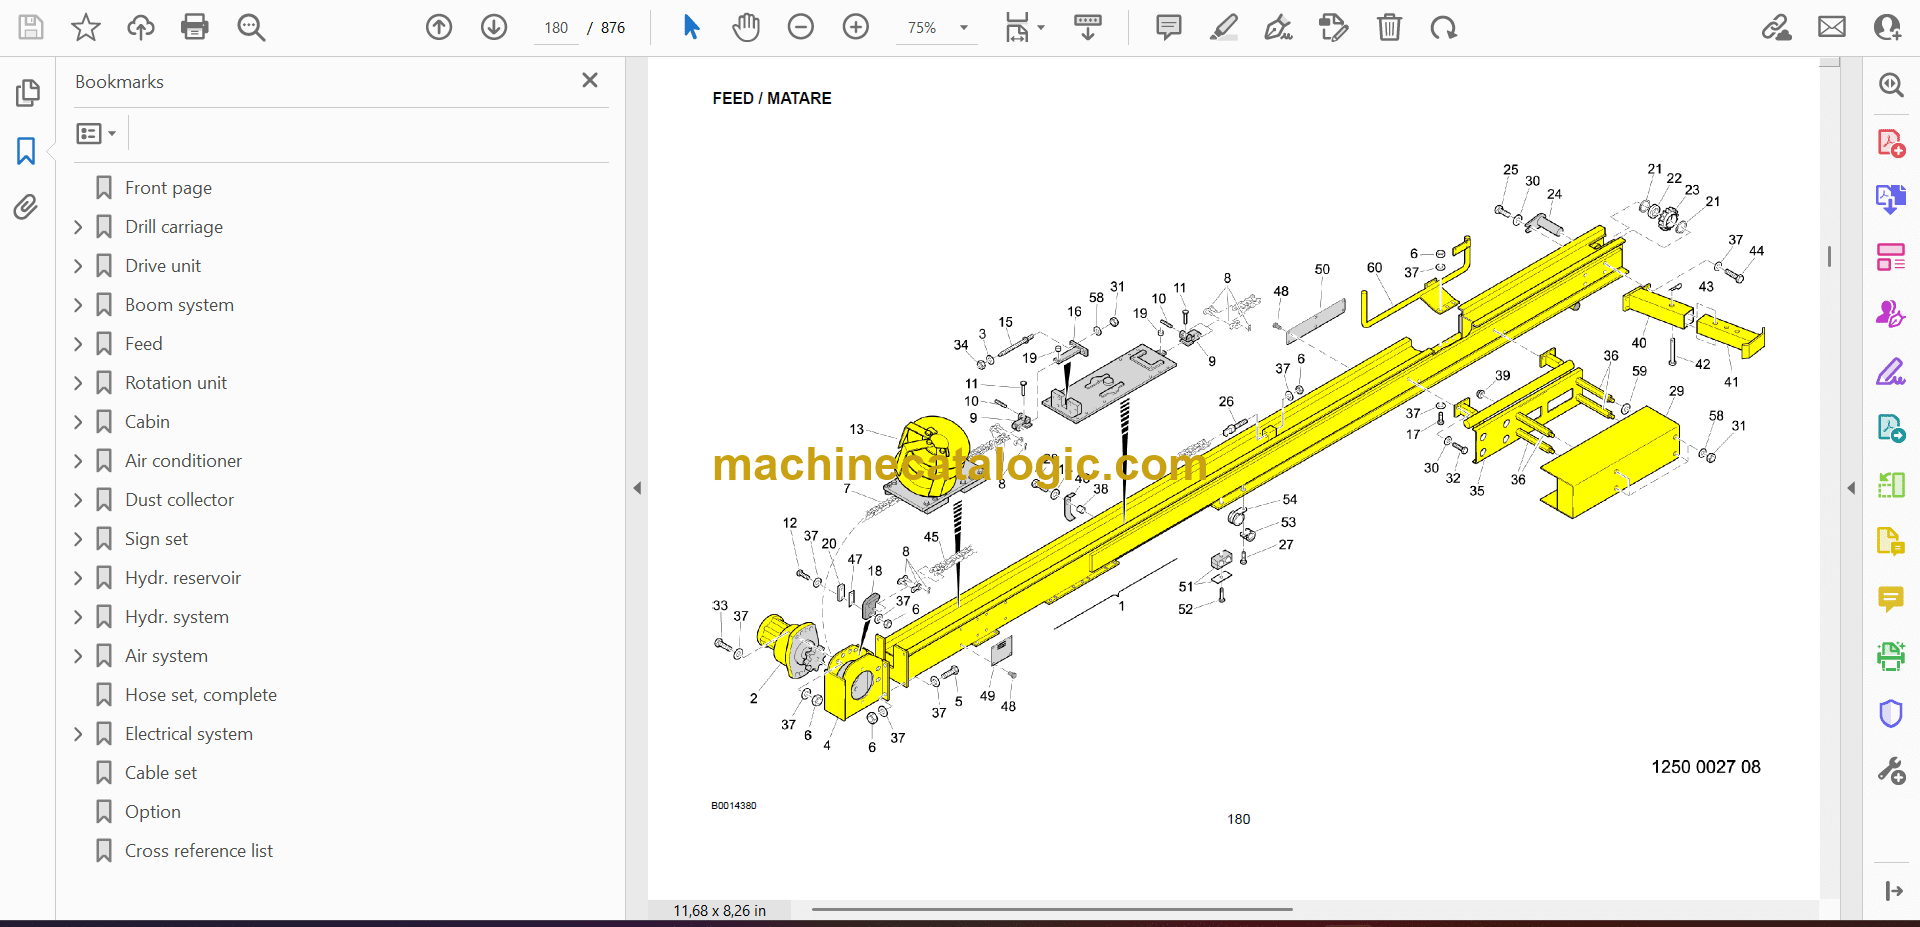
Task: Expand the Drill carriage bookmark
Action: [x=79, y=227]
